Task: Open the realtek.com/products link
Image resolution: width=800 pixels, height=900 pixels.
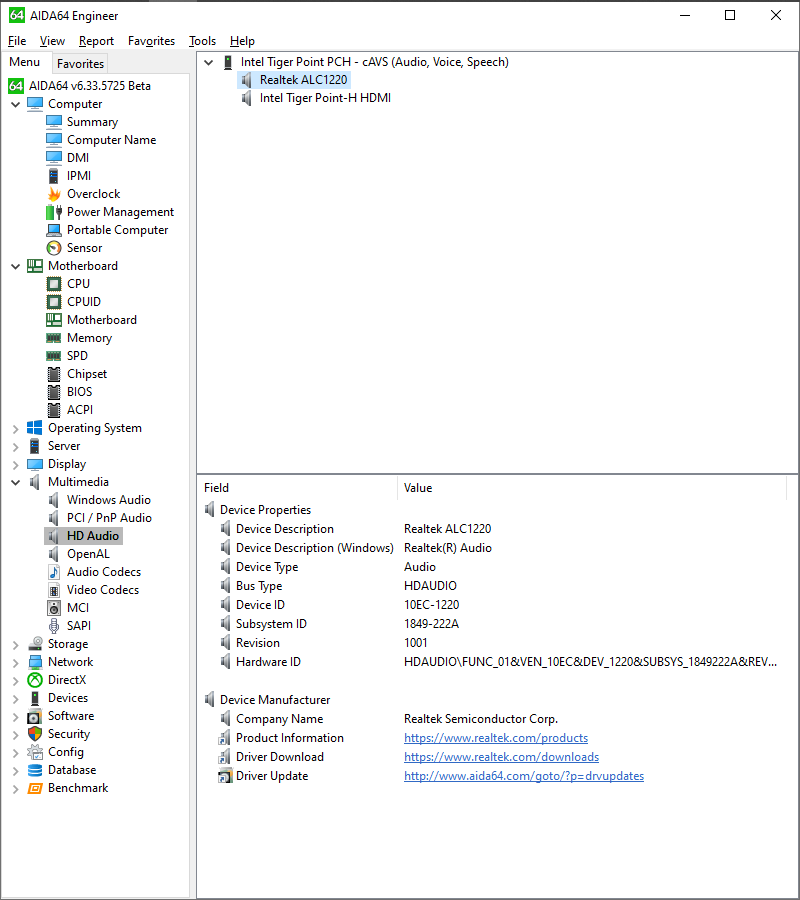Action: pyautogui.click(x=496, y=738)
